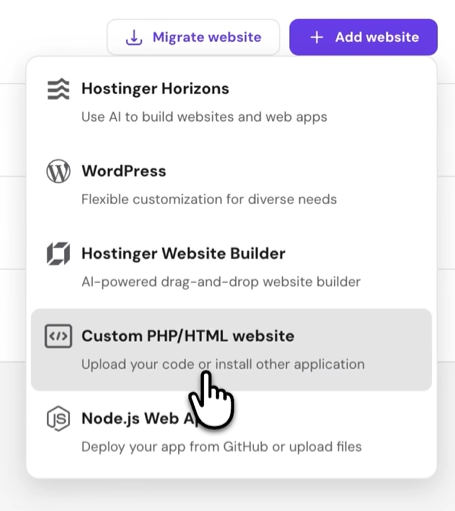The height and width of the screenshot is (511, 455).
Task: Click the WordPress logo icon
Action: [58, 171]
